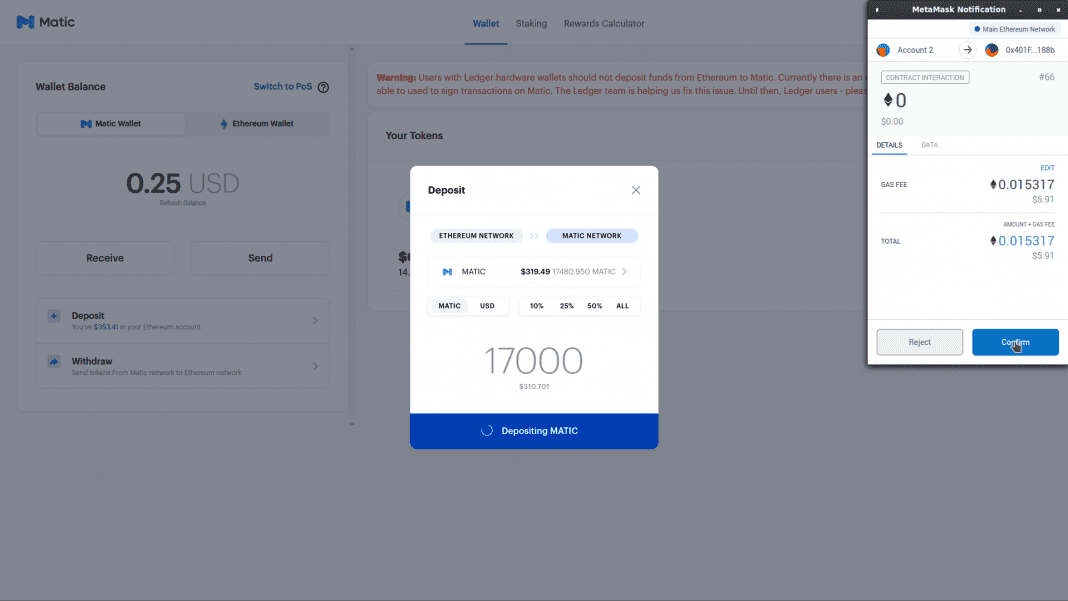This screenshot has width=1068, height=601.
Task: Switch to the DATA tab in MetaMask
Action: point(929,144)
